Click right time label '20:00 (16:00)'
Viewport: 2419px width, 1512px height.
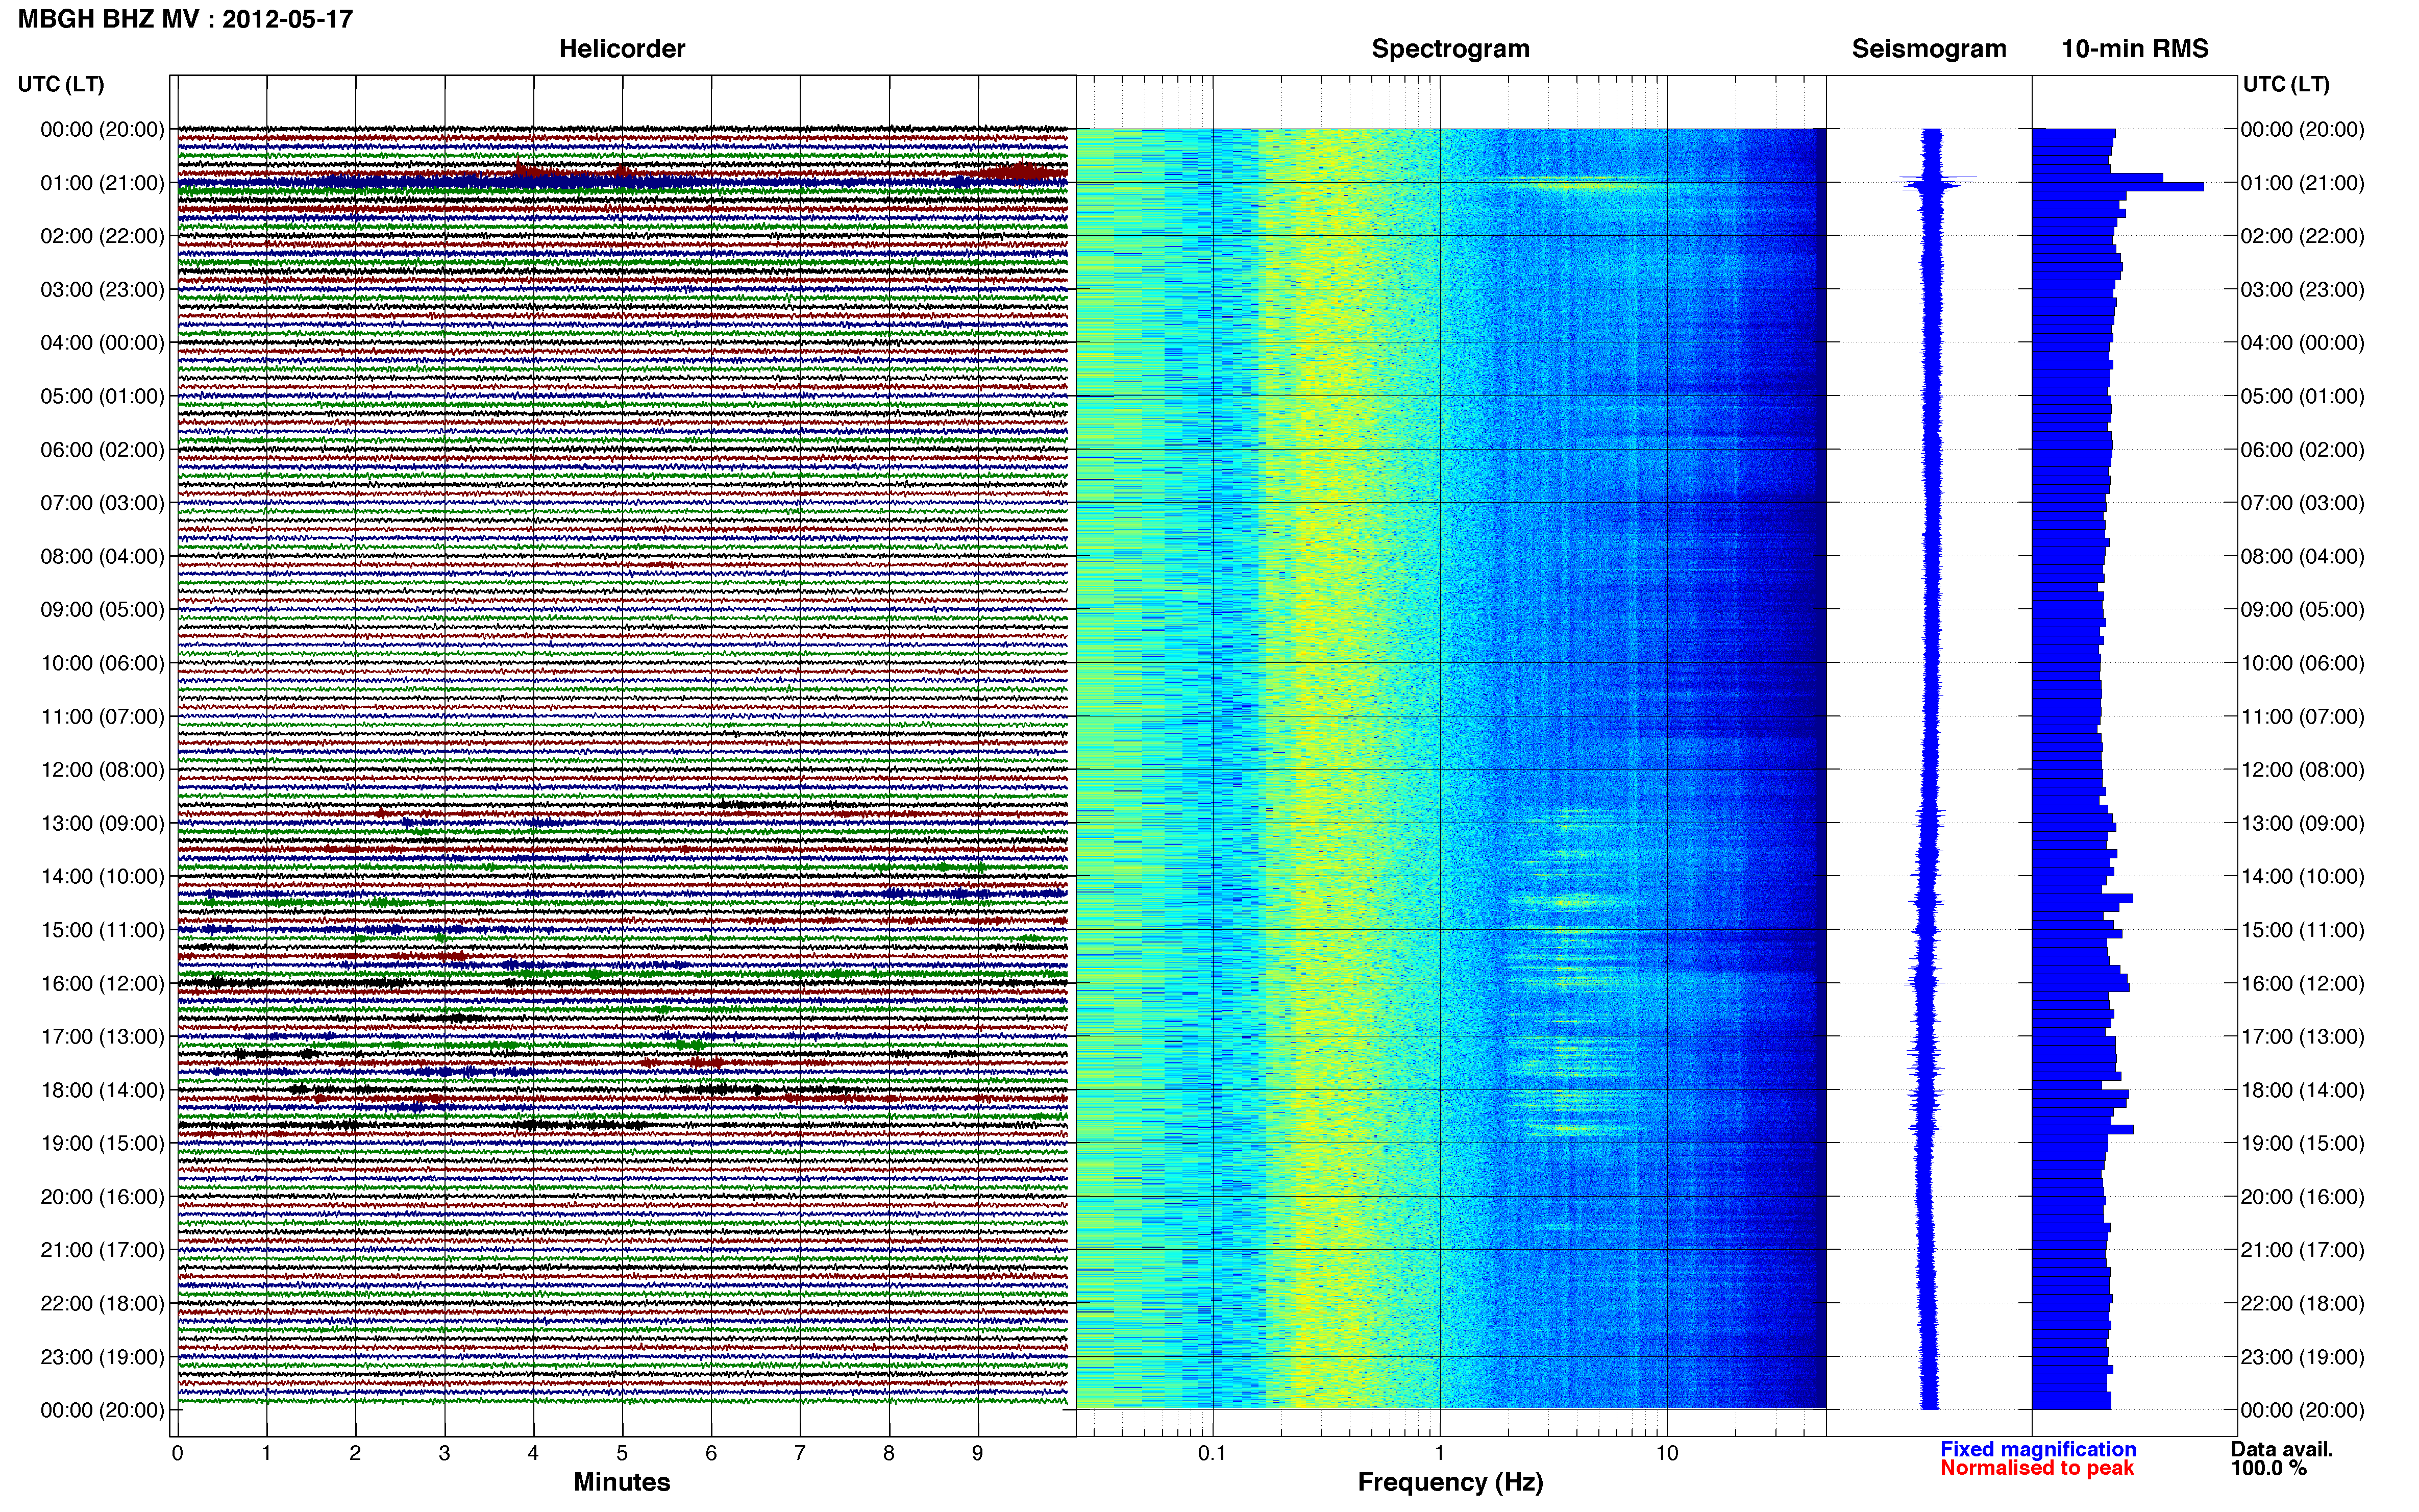[x=2302, y=1196]
